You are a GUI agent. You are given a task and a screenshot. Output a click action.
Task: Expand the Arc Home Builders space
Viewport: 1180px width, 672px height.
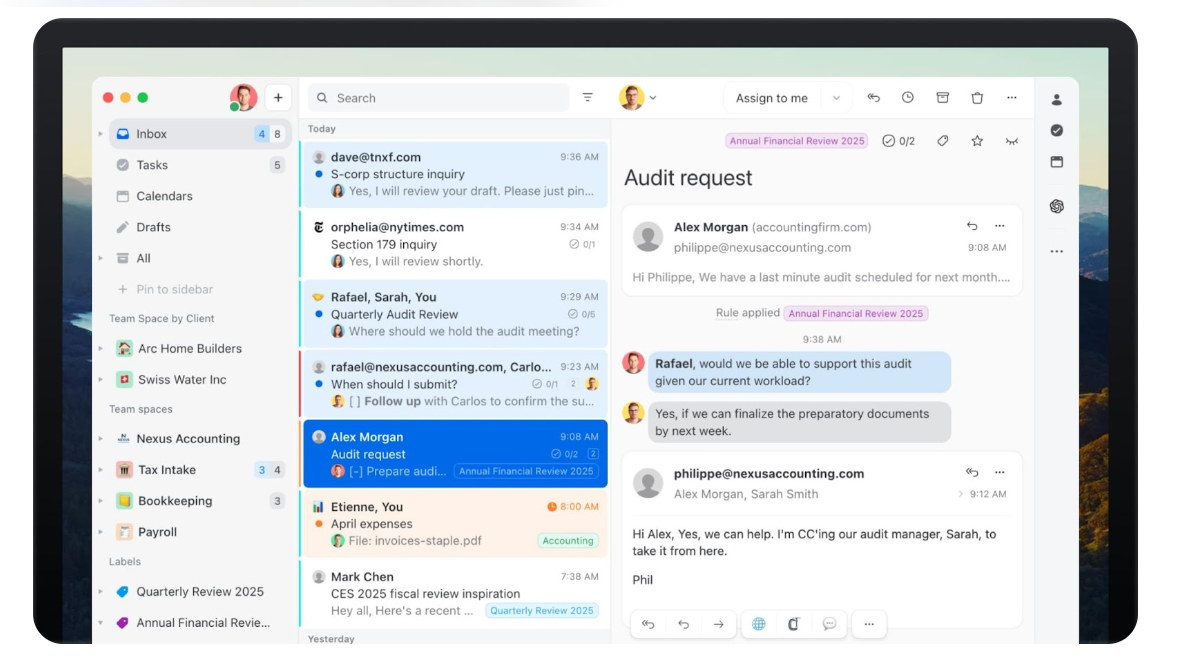(100, 348)
